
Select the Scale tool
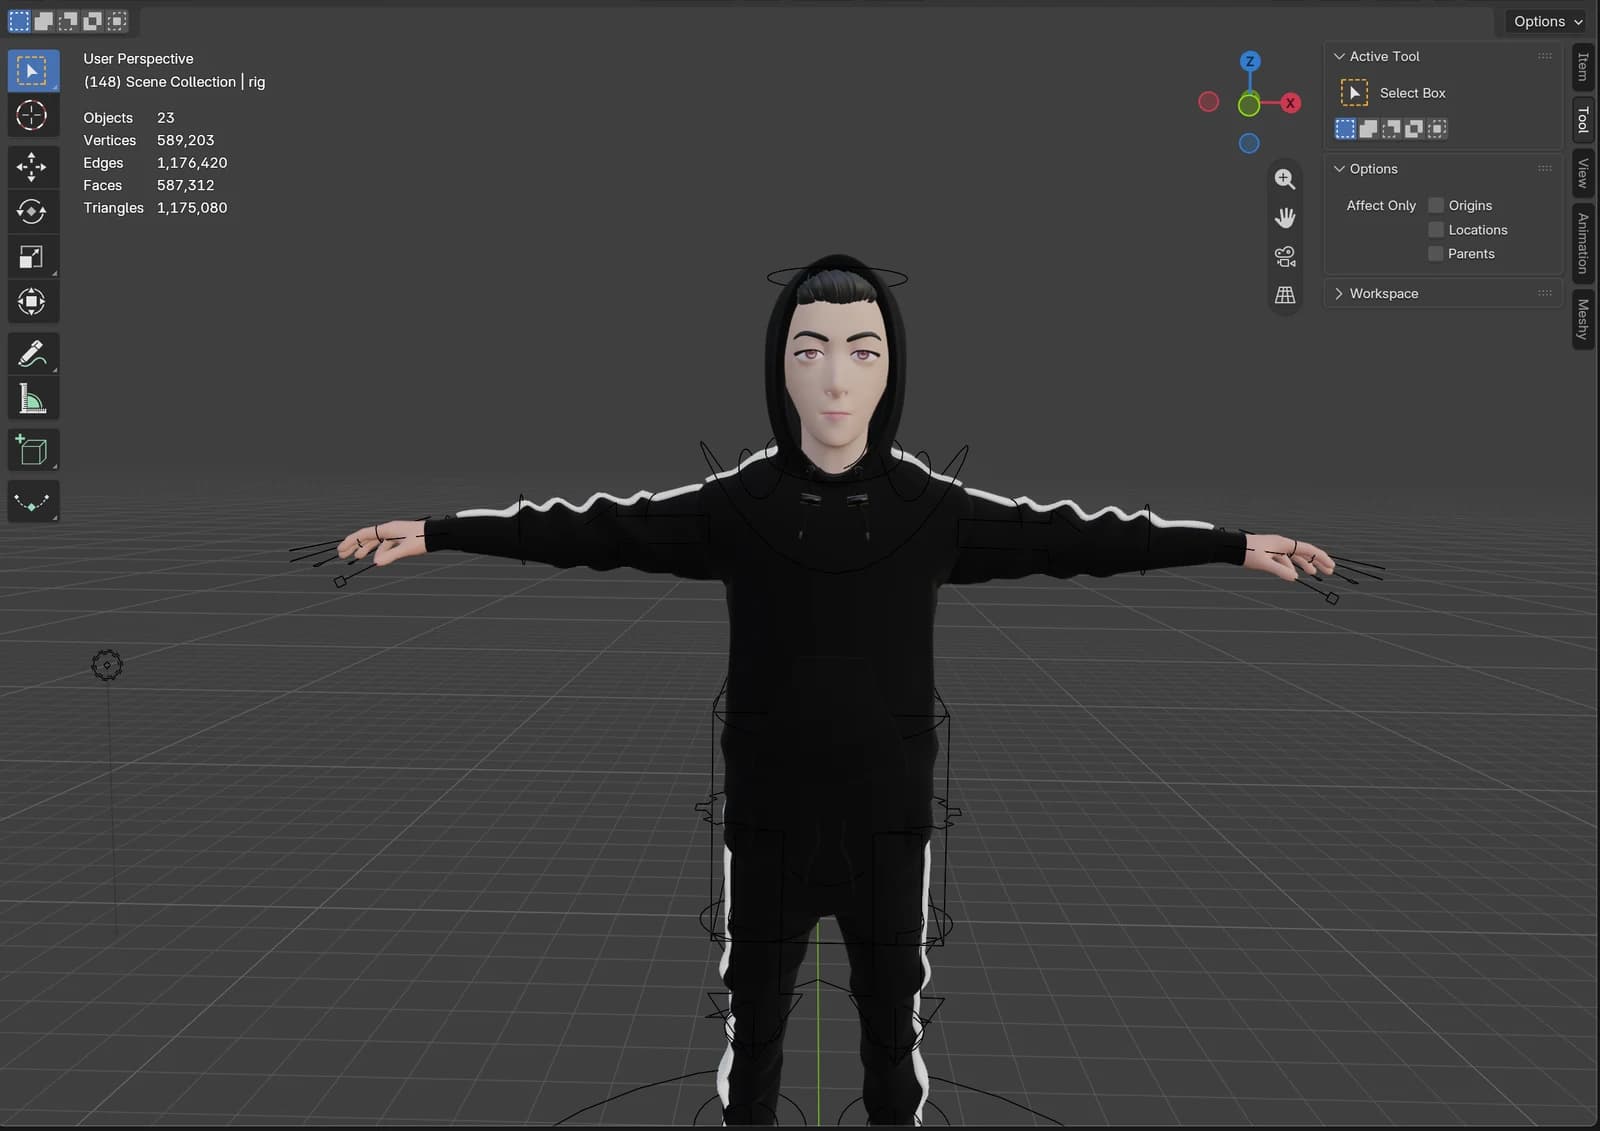click(x=32, y=256)
